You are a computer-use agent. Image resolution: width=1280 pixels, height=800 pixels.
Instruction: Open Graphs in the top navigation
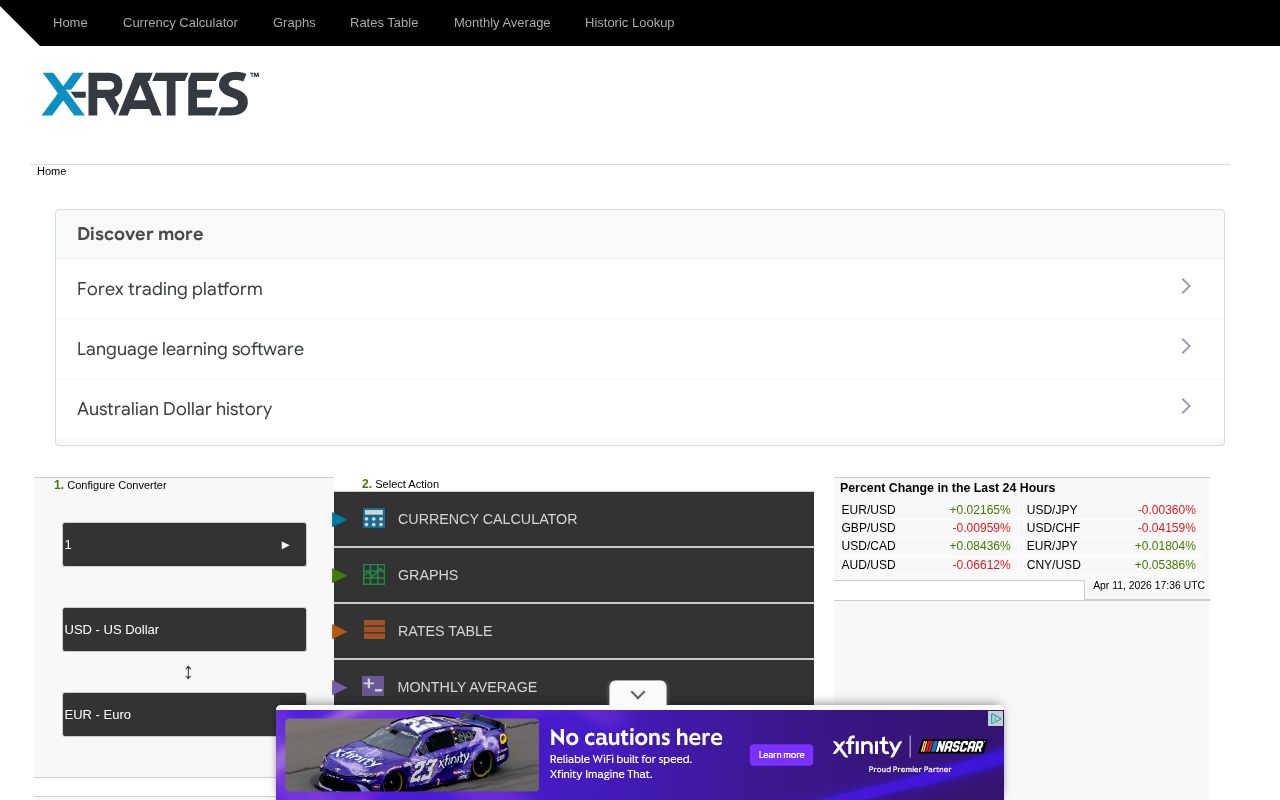click(294, 22)
